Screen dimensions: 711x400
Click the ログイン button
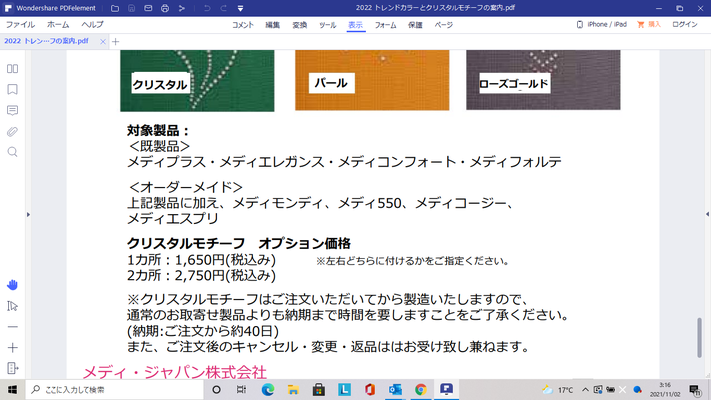[685, 24]
